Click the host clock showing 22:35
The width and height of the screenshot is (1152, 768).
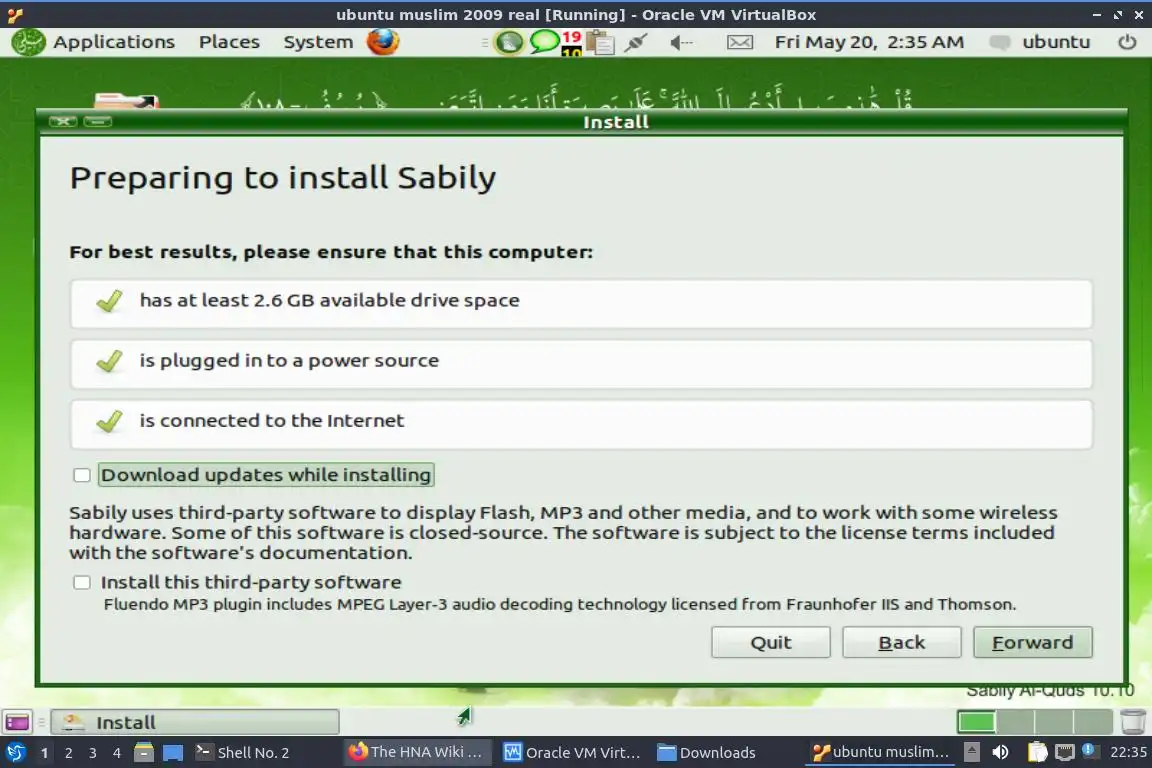(x=1128, y=752)
